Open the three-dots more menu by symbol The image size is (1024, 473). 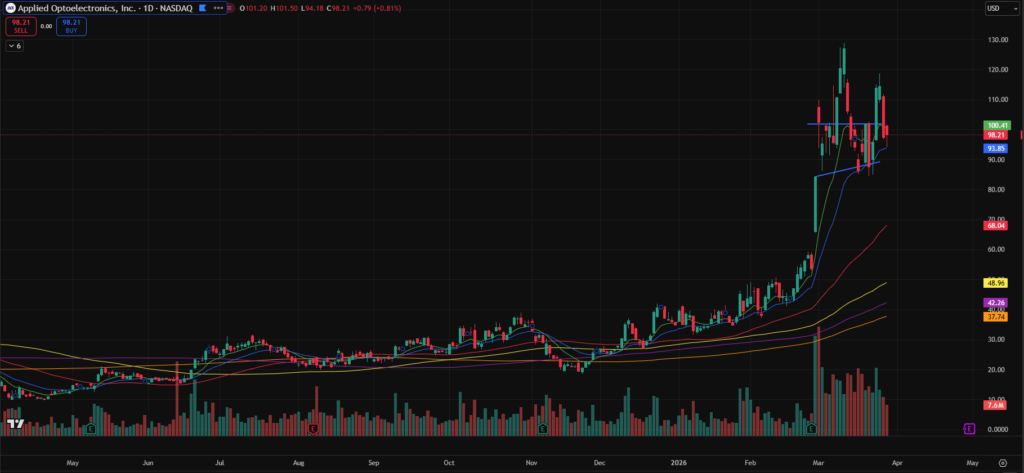point(217,8)
